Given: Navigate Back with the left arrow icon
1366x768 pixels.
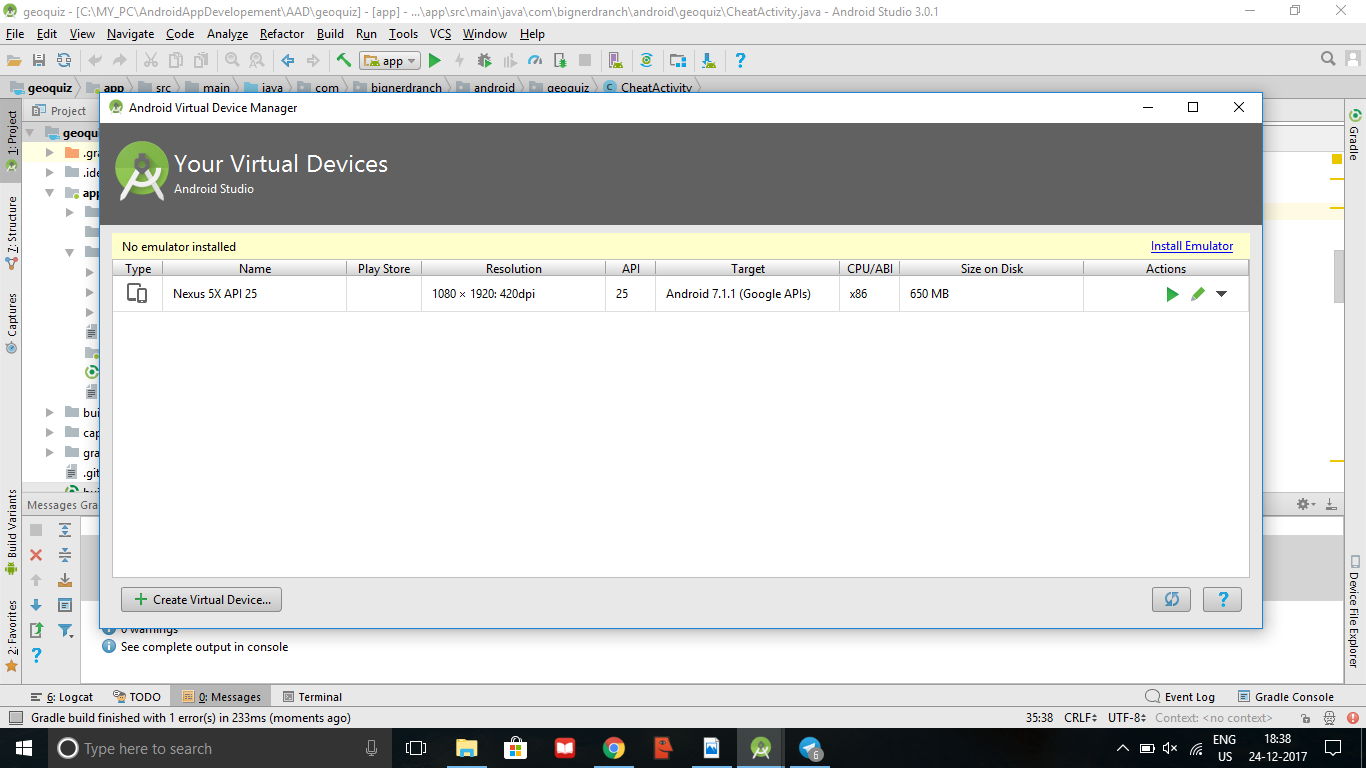Looking at the screenshot, I should tap(288, 61).
